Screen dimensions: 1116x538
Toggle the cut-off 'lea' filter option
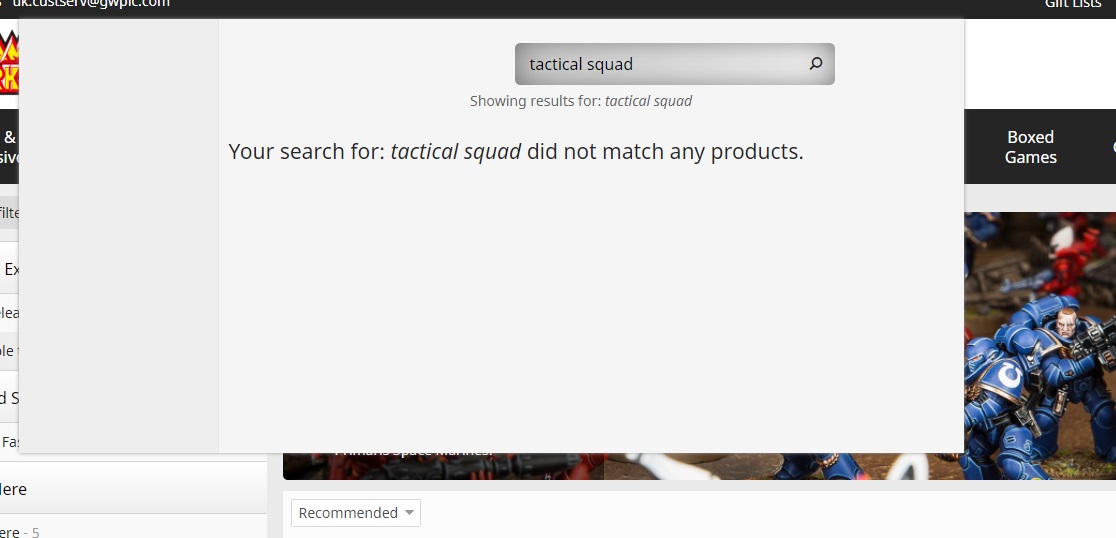(x=9, y=313)
